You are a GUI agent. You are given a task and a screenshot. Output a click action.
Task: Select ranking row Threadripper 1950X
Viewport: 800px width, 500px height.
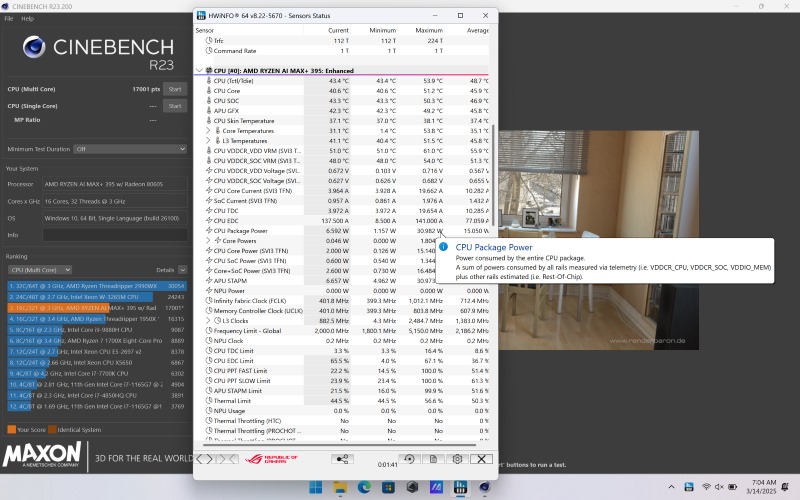[97, 319]
